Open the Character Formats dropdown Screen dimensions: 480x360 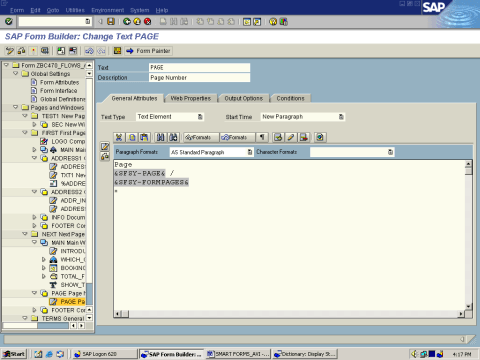[x=390, y=152]
